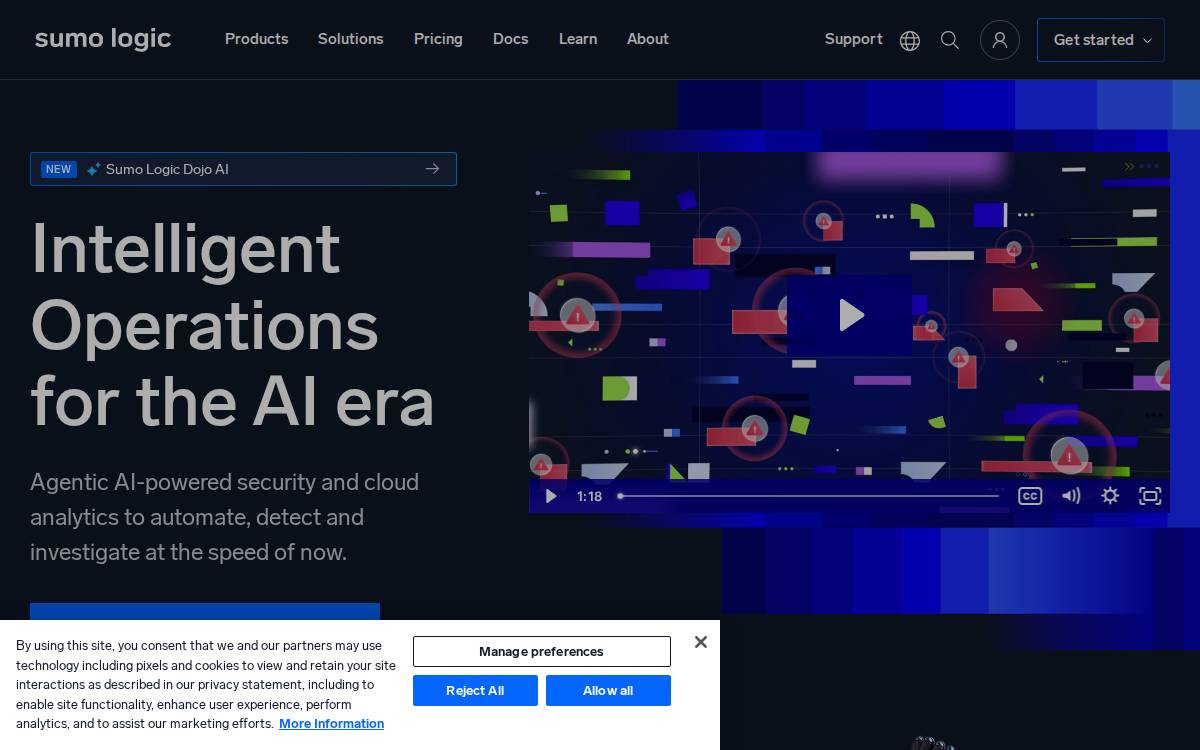
Task: Open the site search magnifier
Action: click(x=950, y=40)
